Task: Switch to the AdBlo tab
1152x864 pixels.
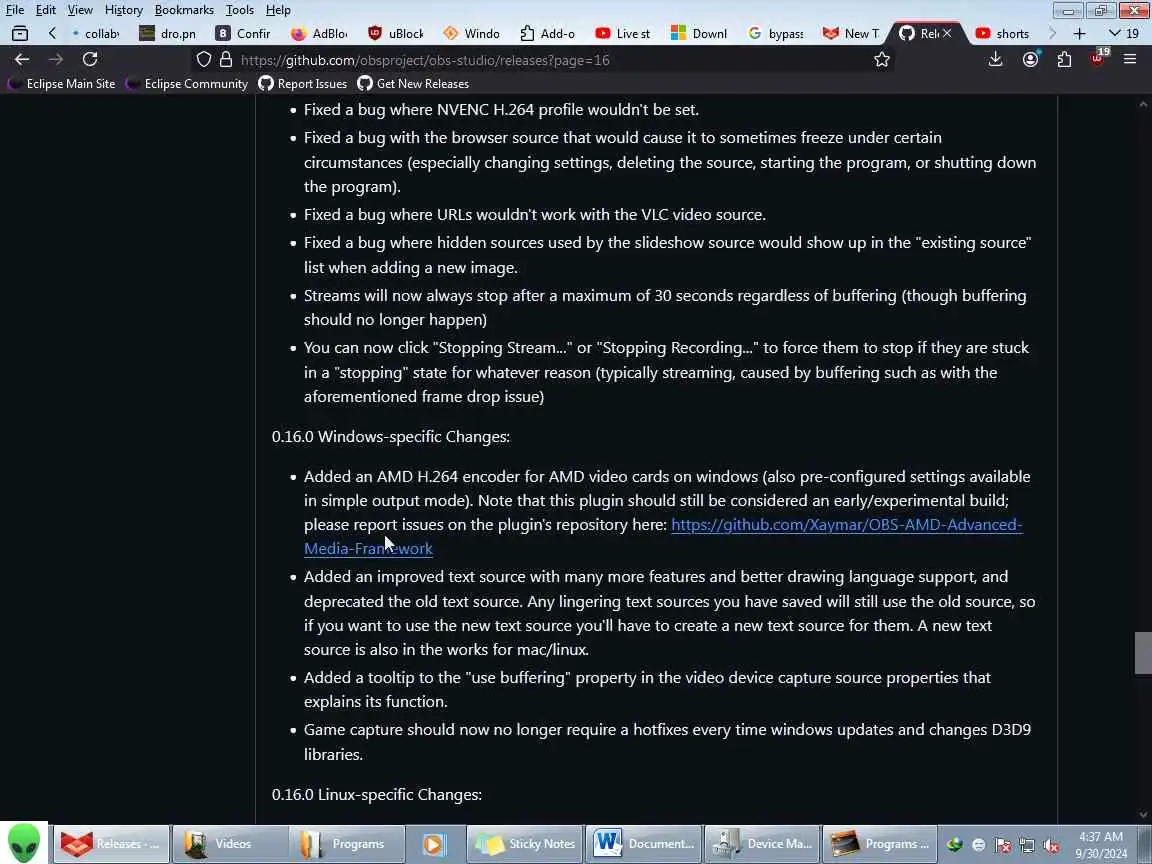Action: coord(320,34)
